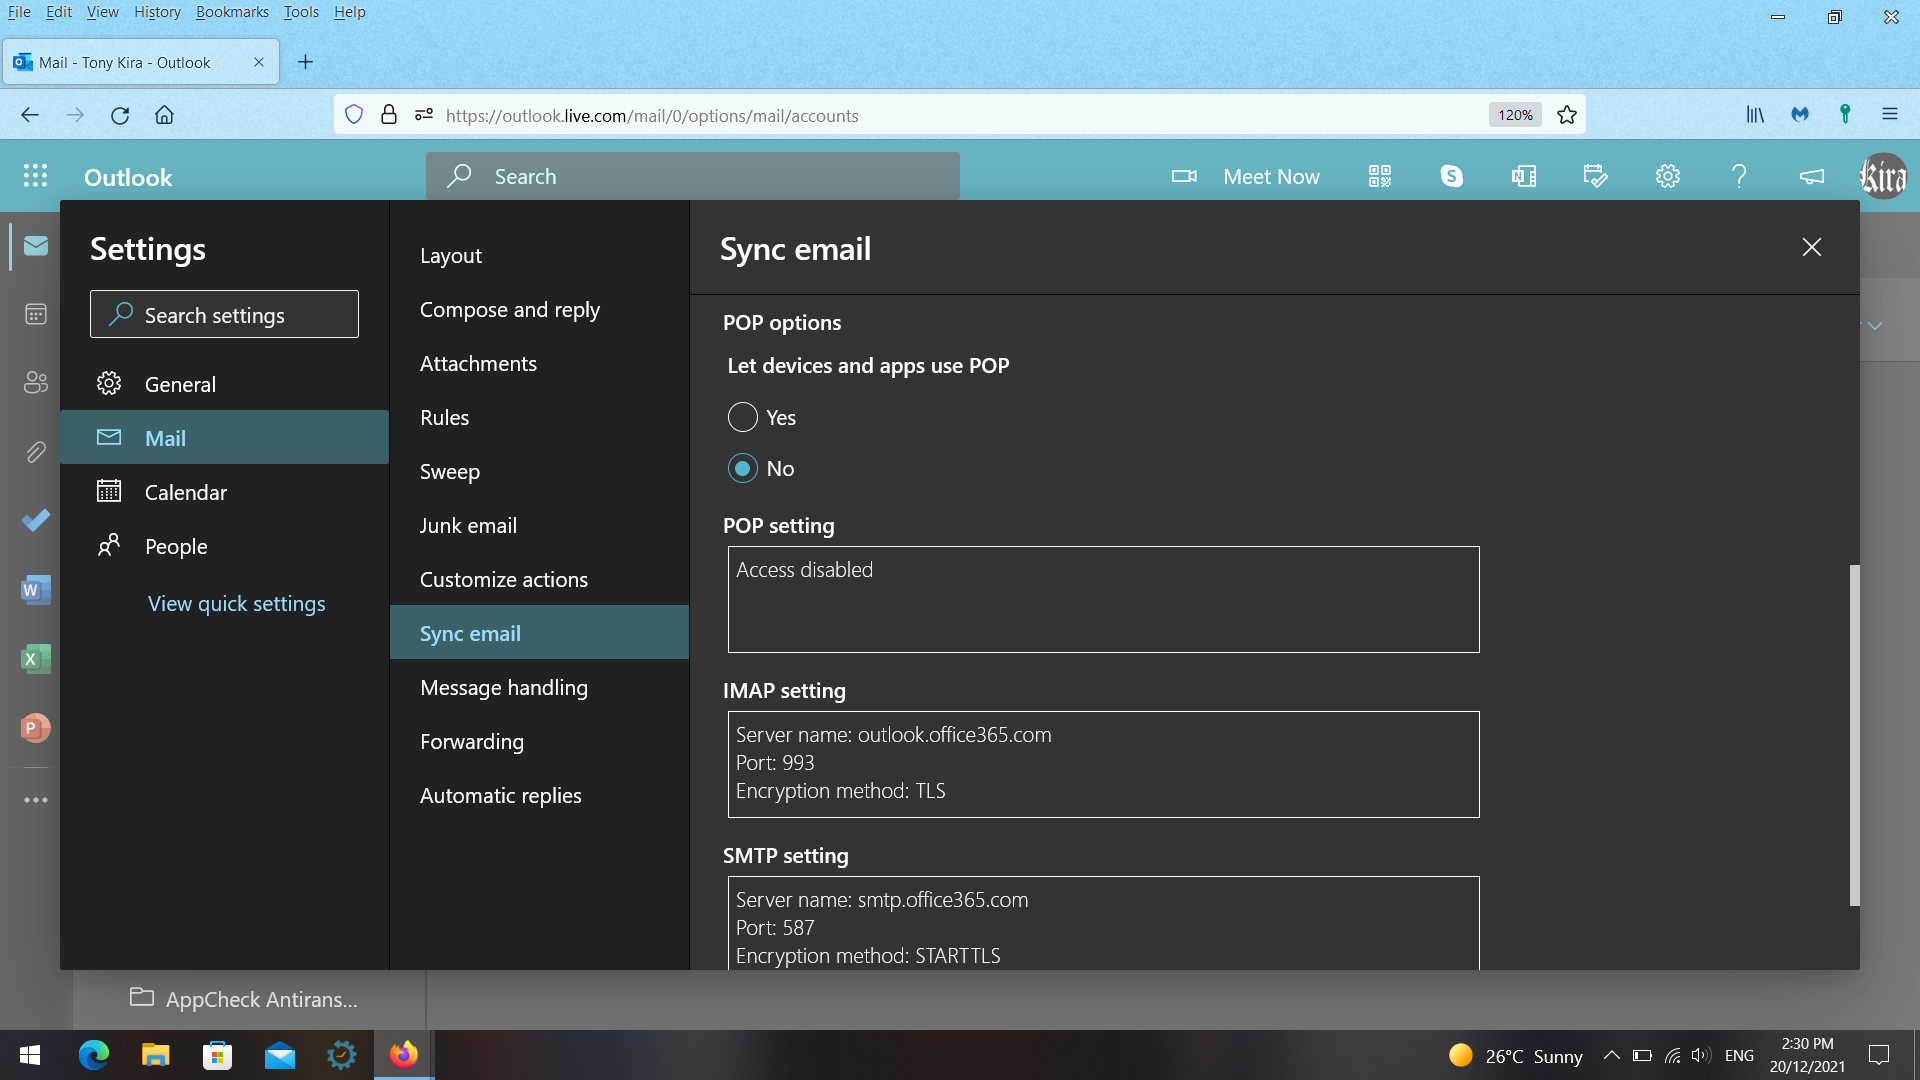This screenshot has width=1920, height=1080.
Task: Click the Meet Now camera icon
Action: coord(1184,176)
